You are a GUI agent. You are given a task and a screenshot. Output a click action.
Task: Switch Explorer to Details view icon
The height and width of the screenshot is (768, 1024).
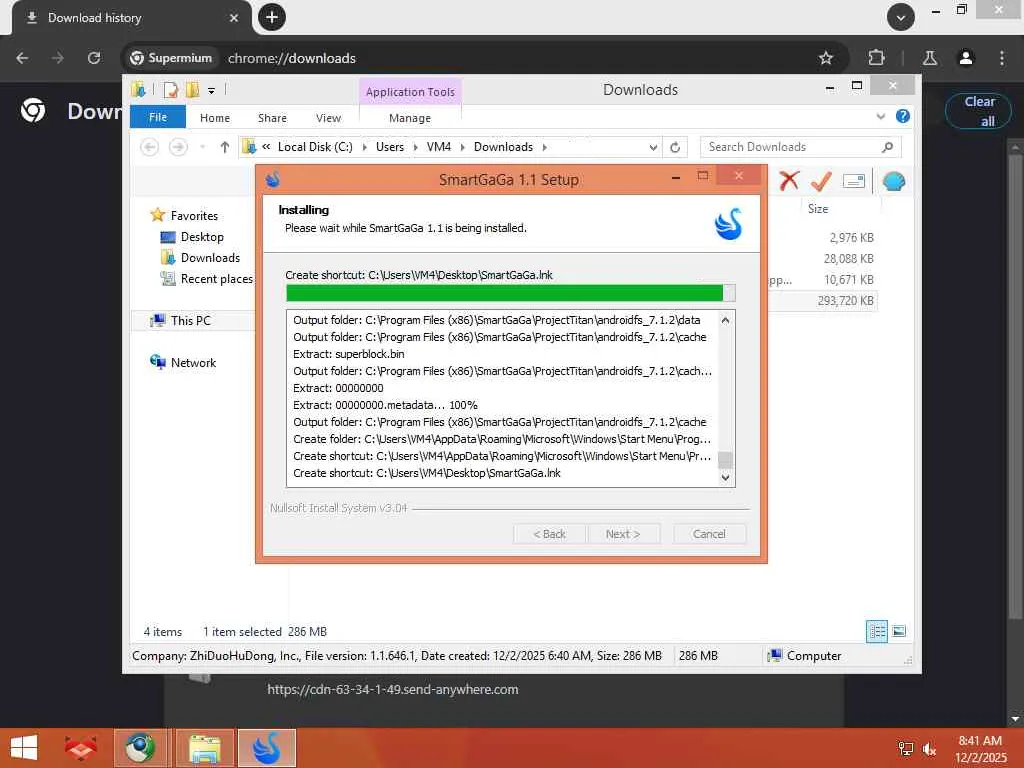point(876,631)
